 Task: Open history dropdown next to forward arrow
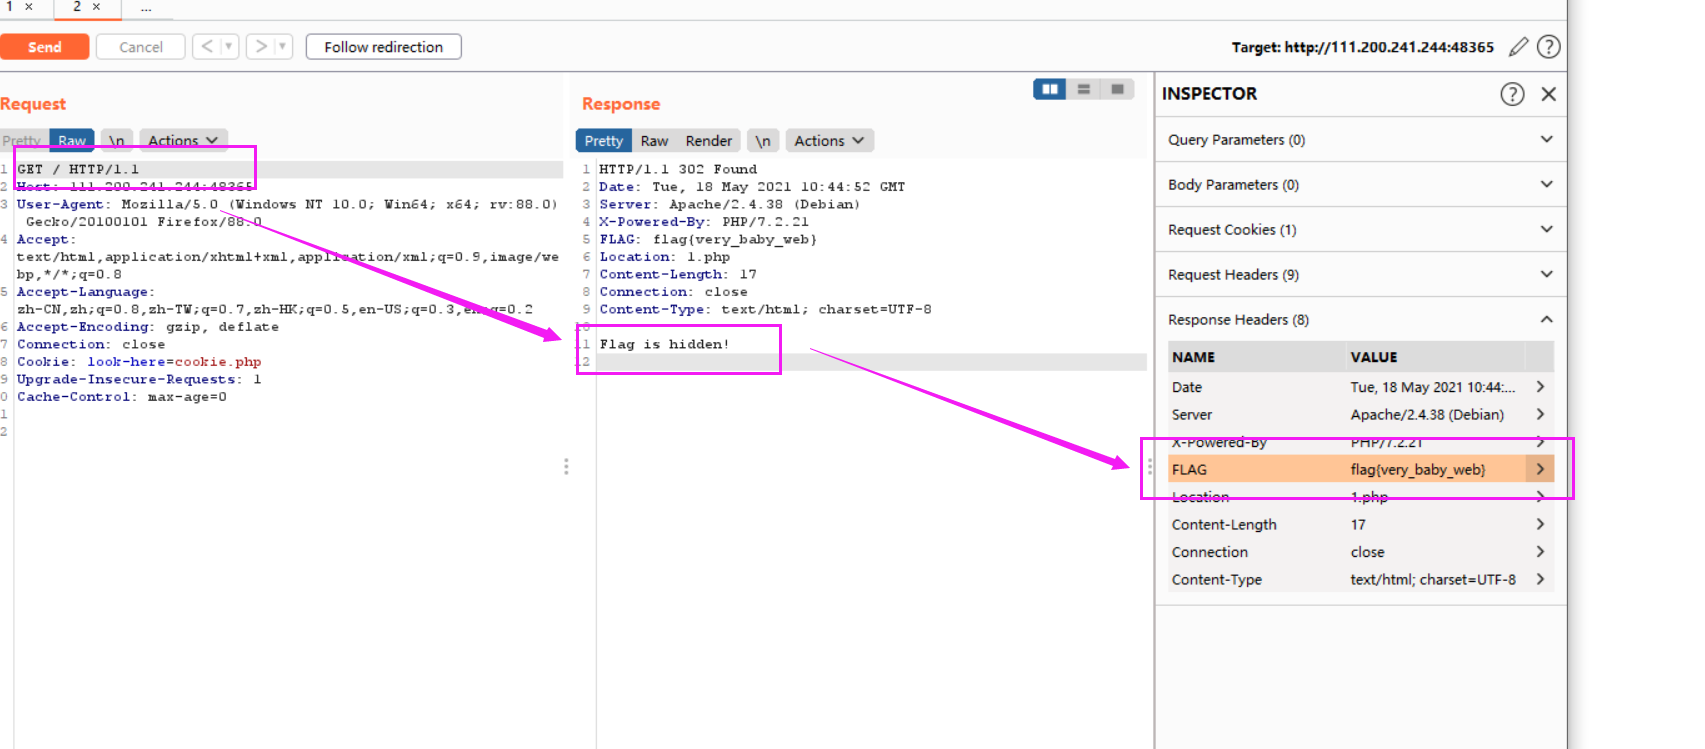click(x=283, y=46)
